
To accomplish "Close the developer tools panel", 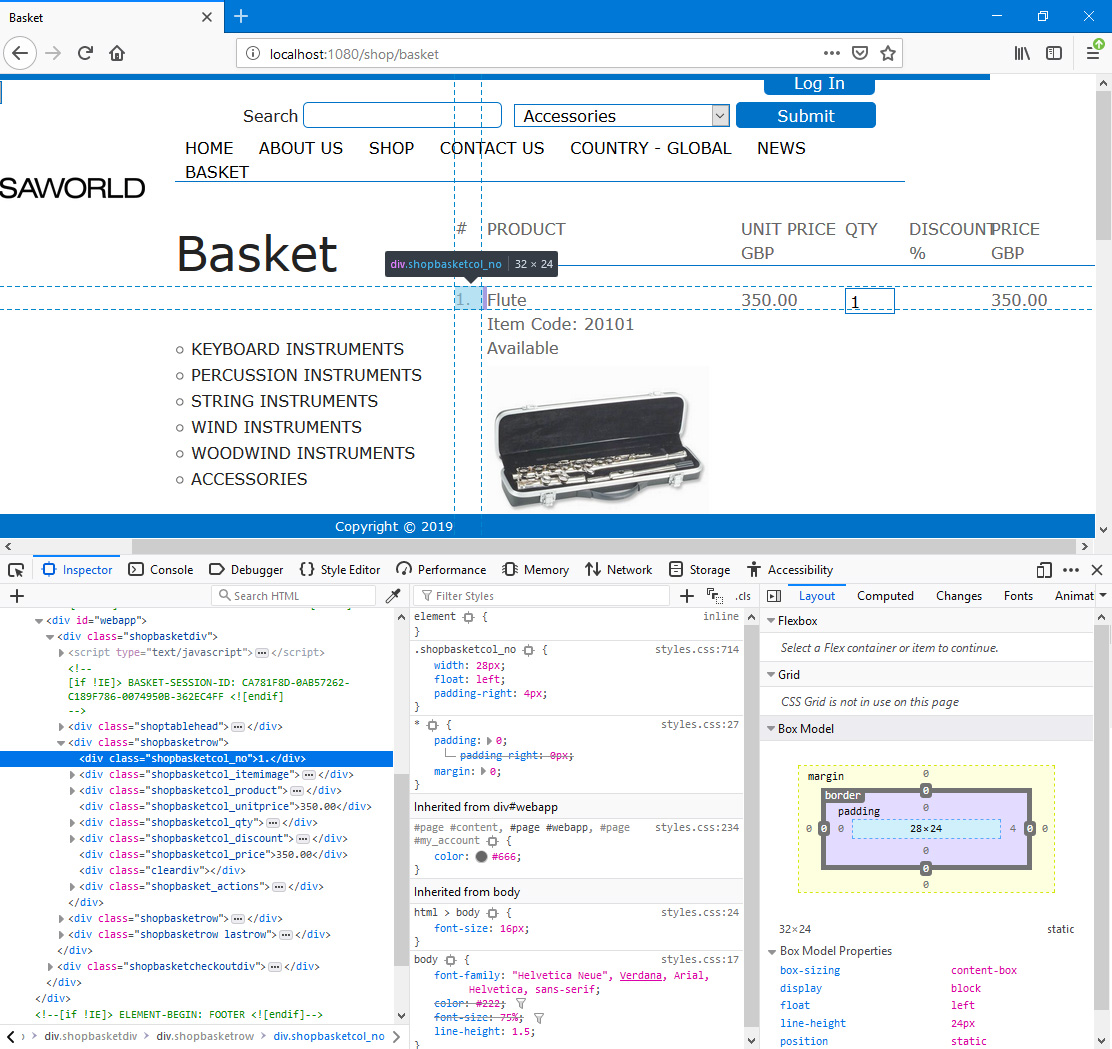I will (x=1097, y=570).
